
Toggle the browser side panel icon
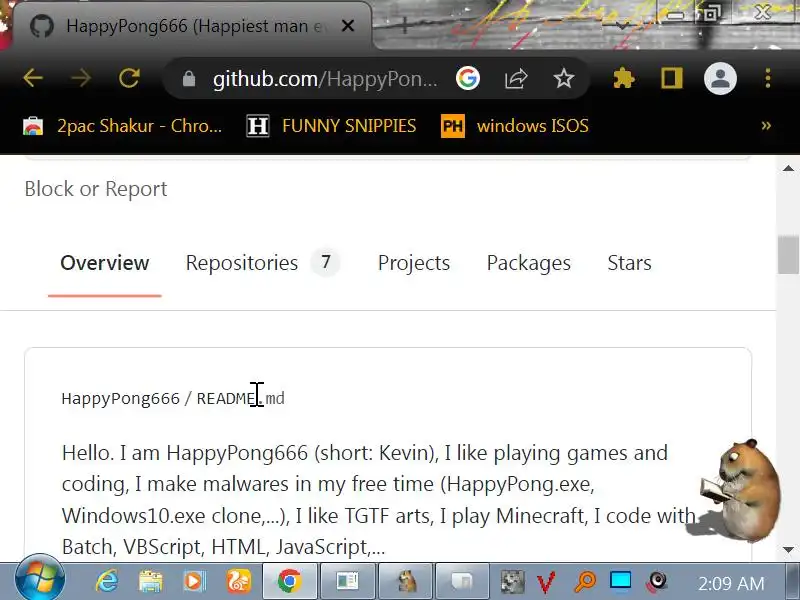pos(671,79)
